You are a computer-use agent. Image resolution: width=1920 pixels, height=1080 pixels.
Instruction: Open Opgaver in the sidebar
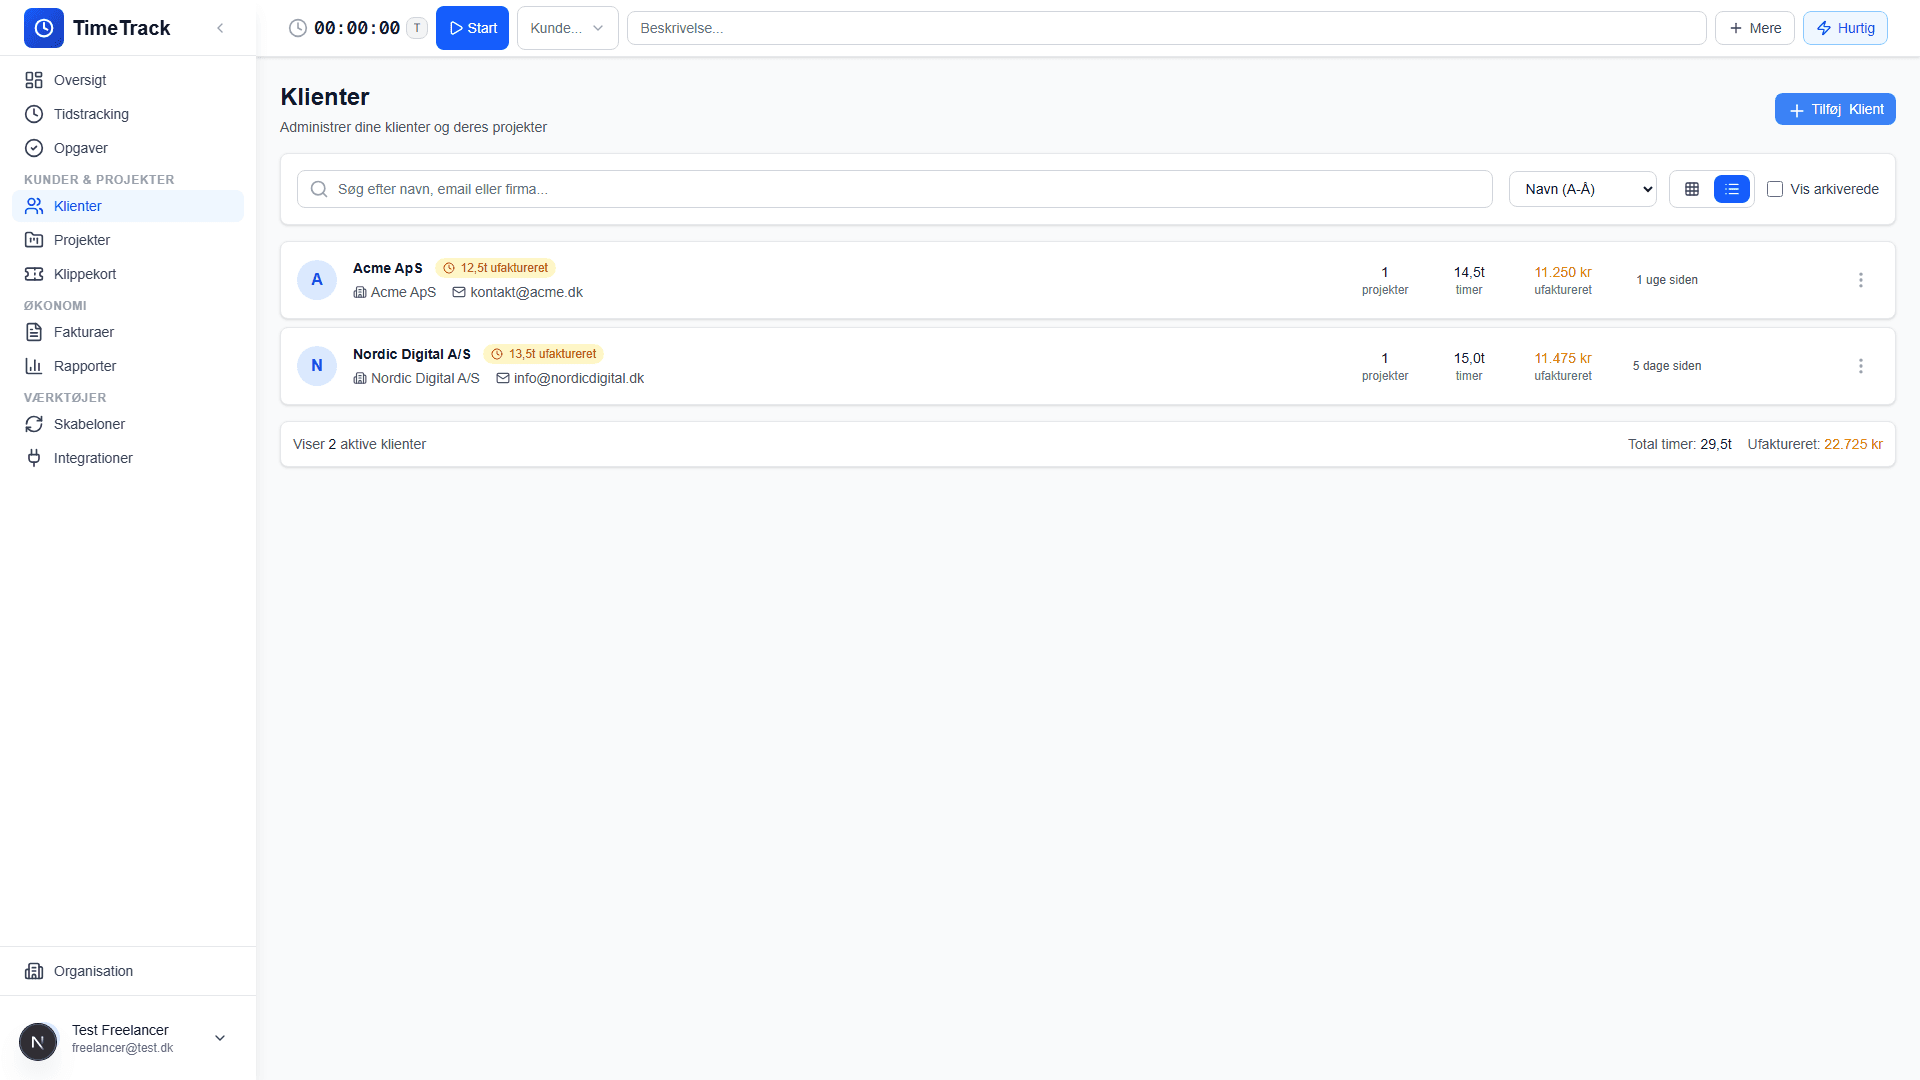128,148
